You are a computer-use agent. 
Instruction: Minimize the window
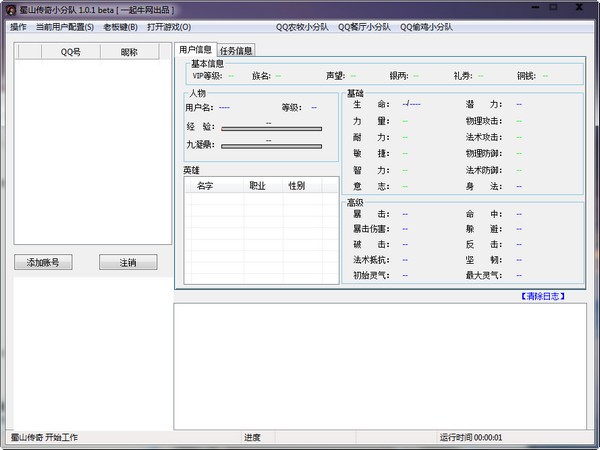click(535, 7)
